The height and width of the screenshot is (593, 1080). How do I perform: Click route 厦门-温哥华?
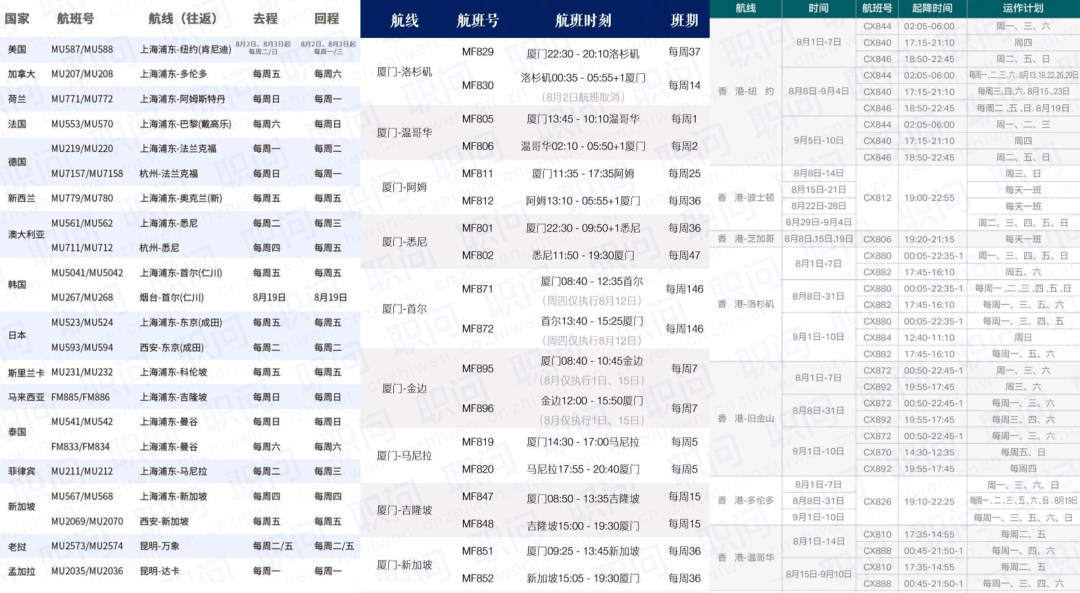(404, 132)
